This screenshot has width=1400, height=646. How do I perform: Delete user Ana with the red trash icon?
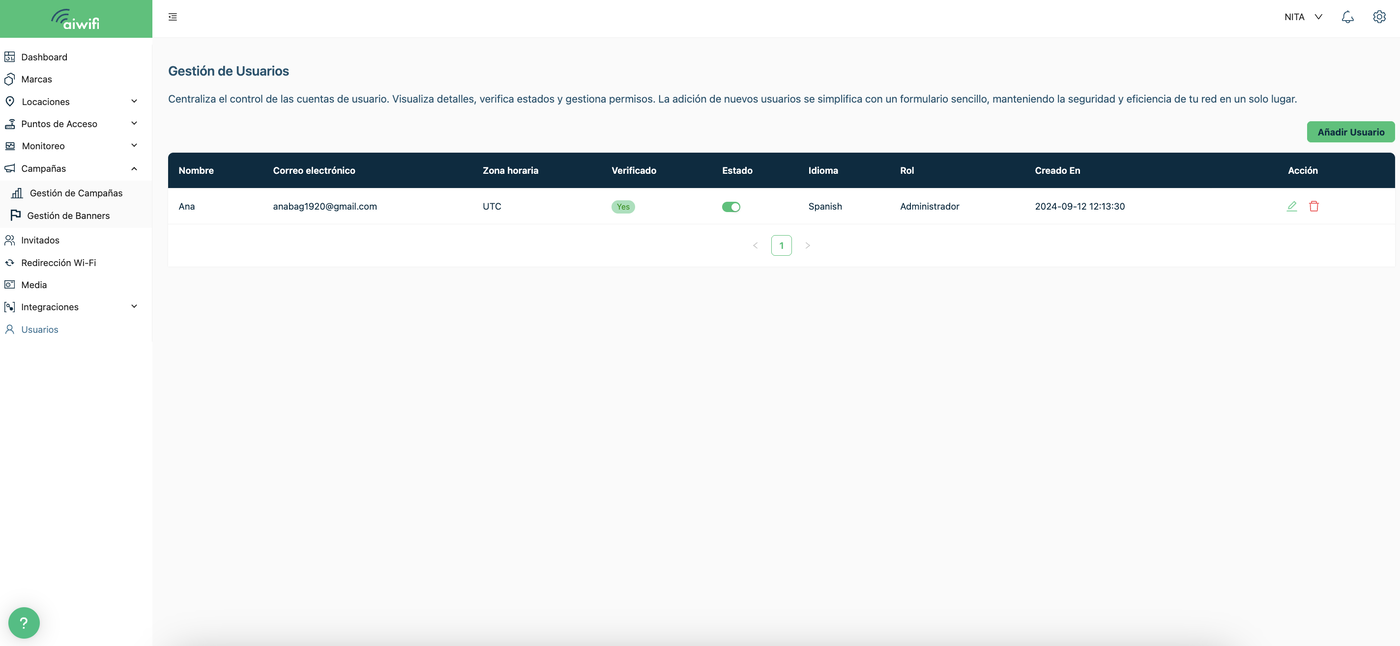tap(1314, 206)
